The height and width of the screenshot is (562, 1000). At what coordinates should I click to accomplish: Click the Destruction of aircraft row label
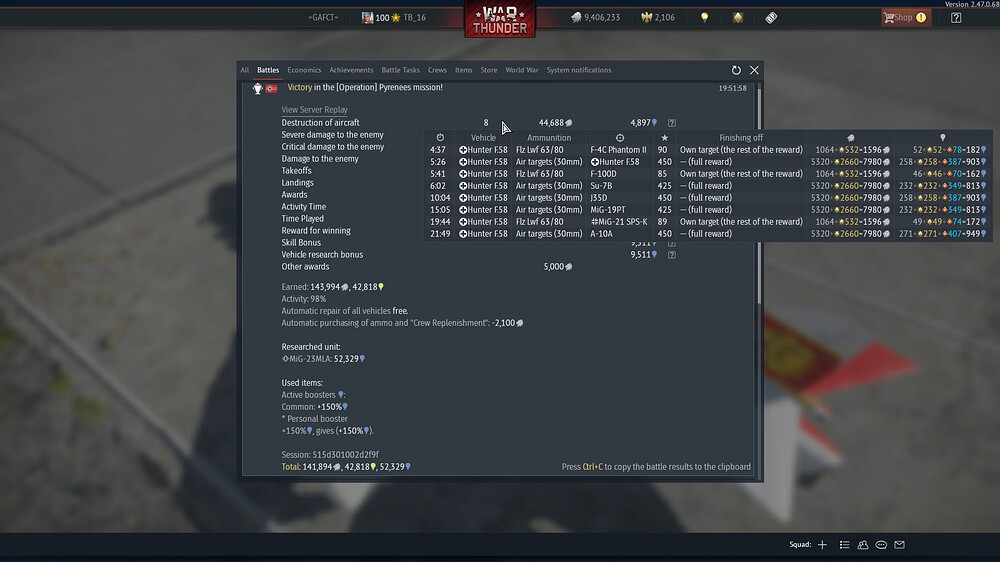point(320,123)
